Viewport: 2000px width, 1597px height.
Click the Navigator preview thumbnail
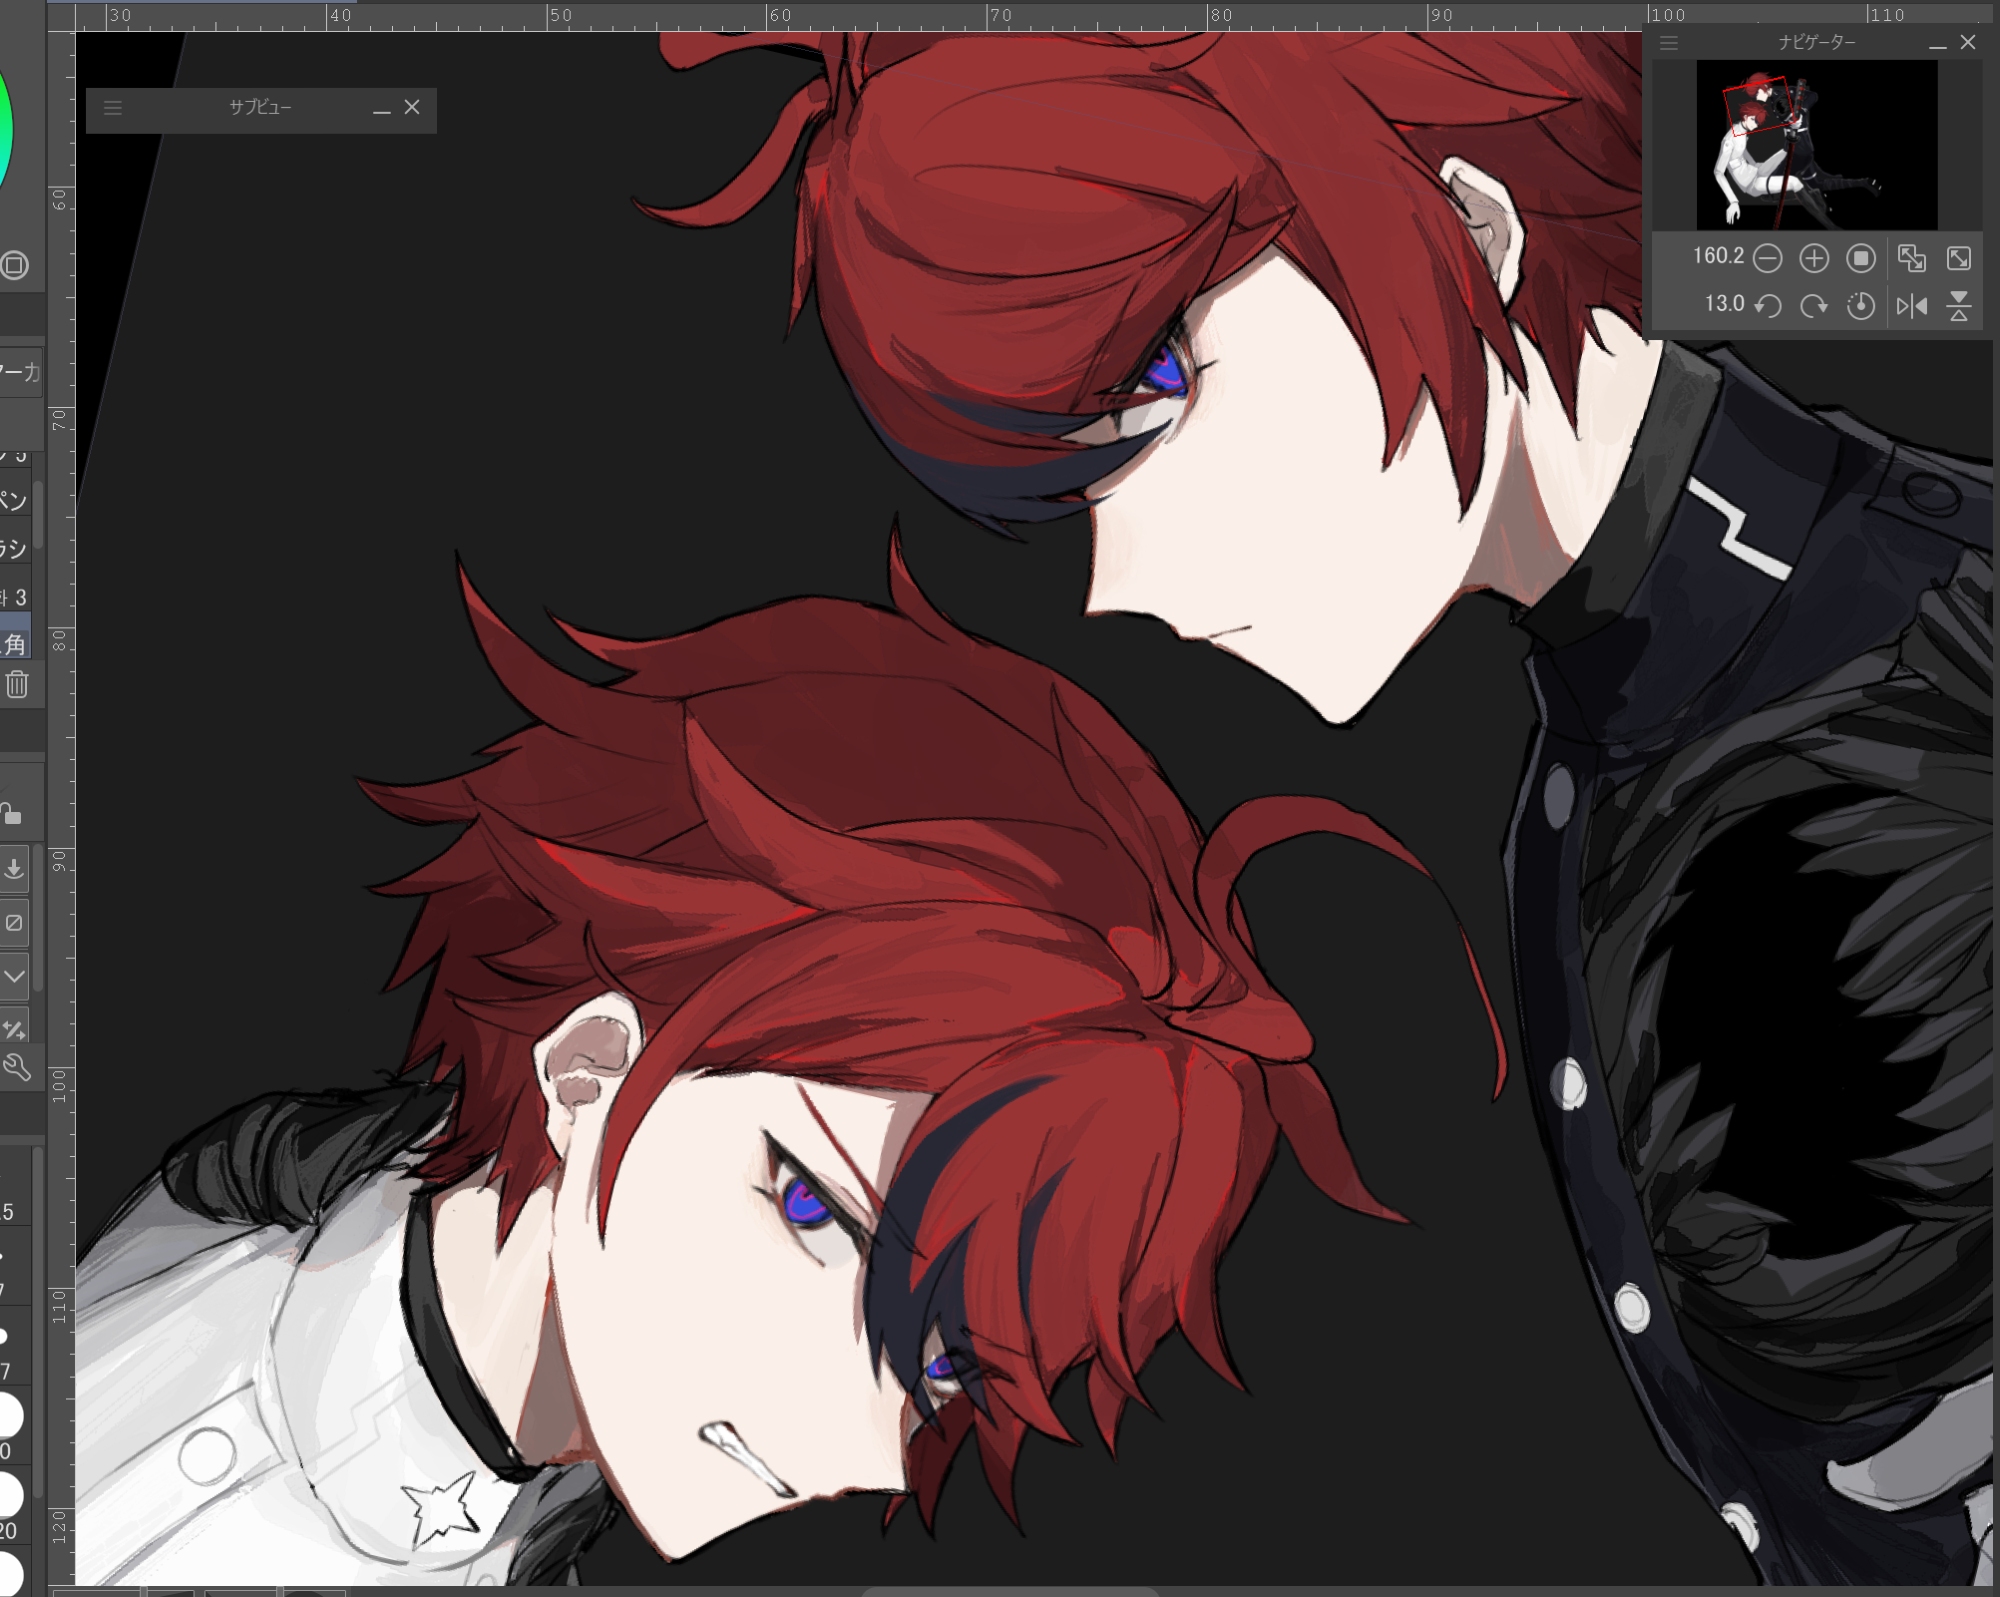1816,145
